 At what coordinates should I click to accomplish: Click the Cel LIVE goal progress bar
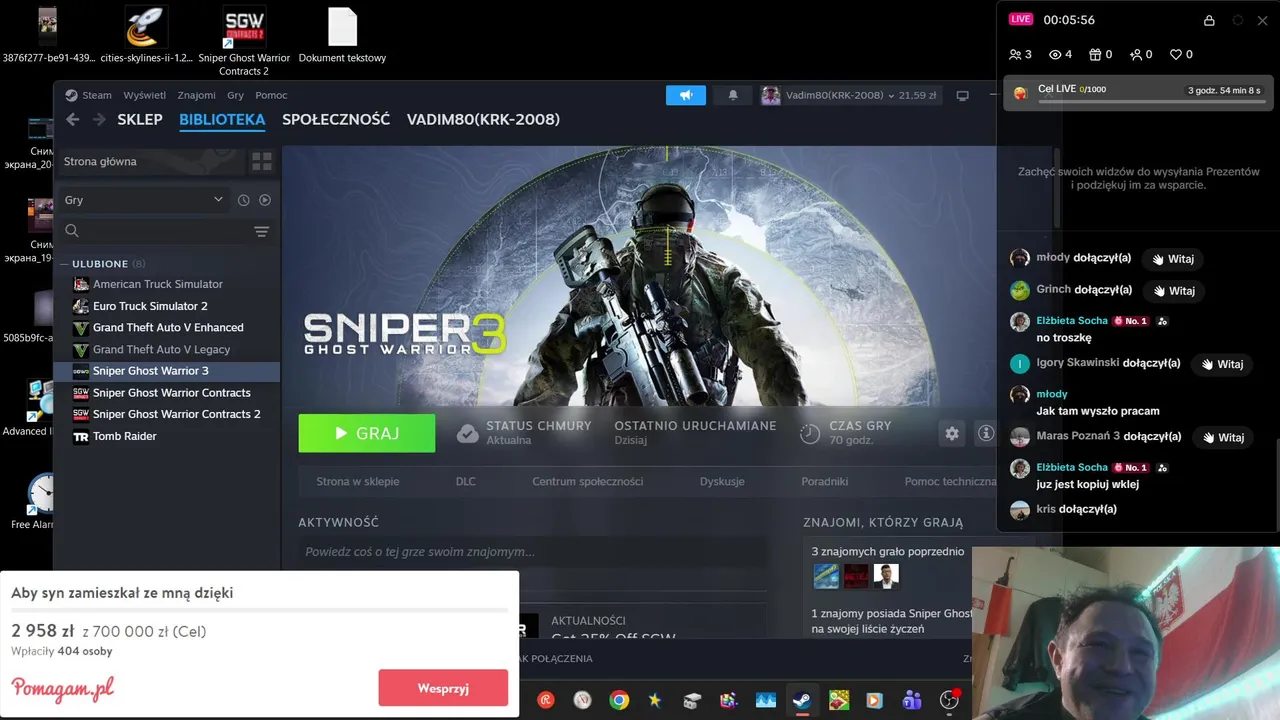tap(1150, 101)
